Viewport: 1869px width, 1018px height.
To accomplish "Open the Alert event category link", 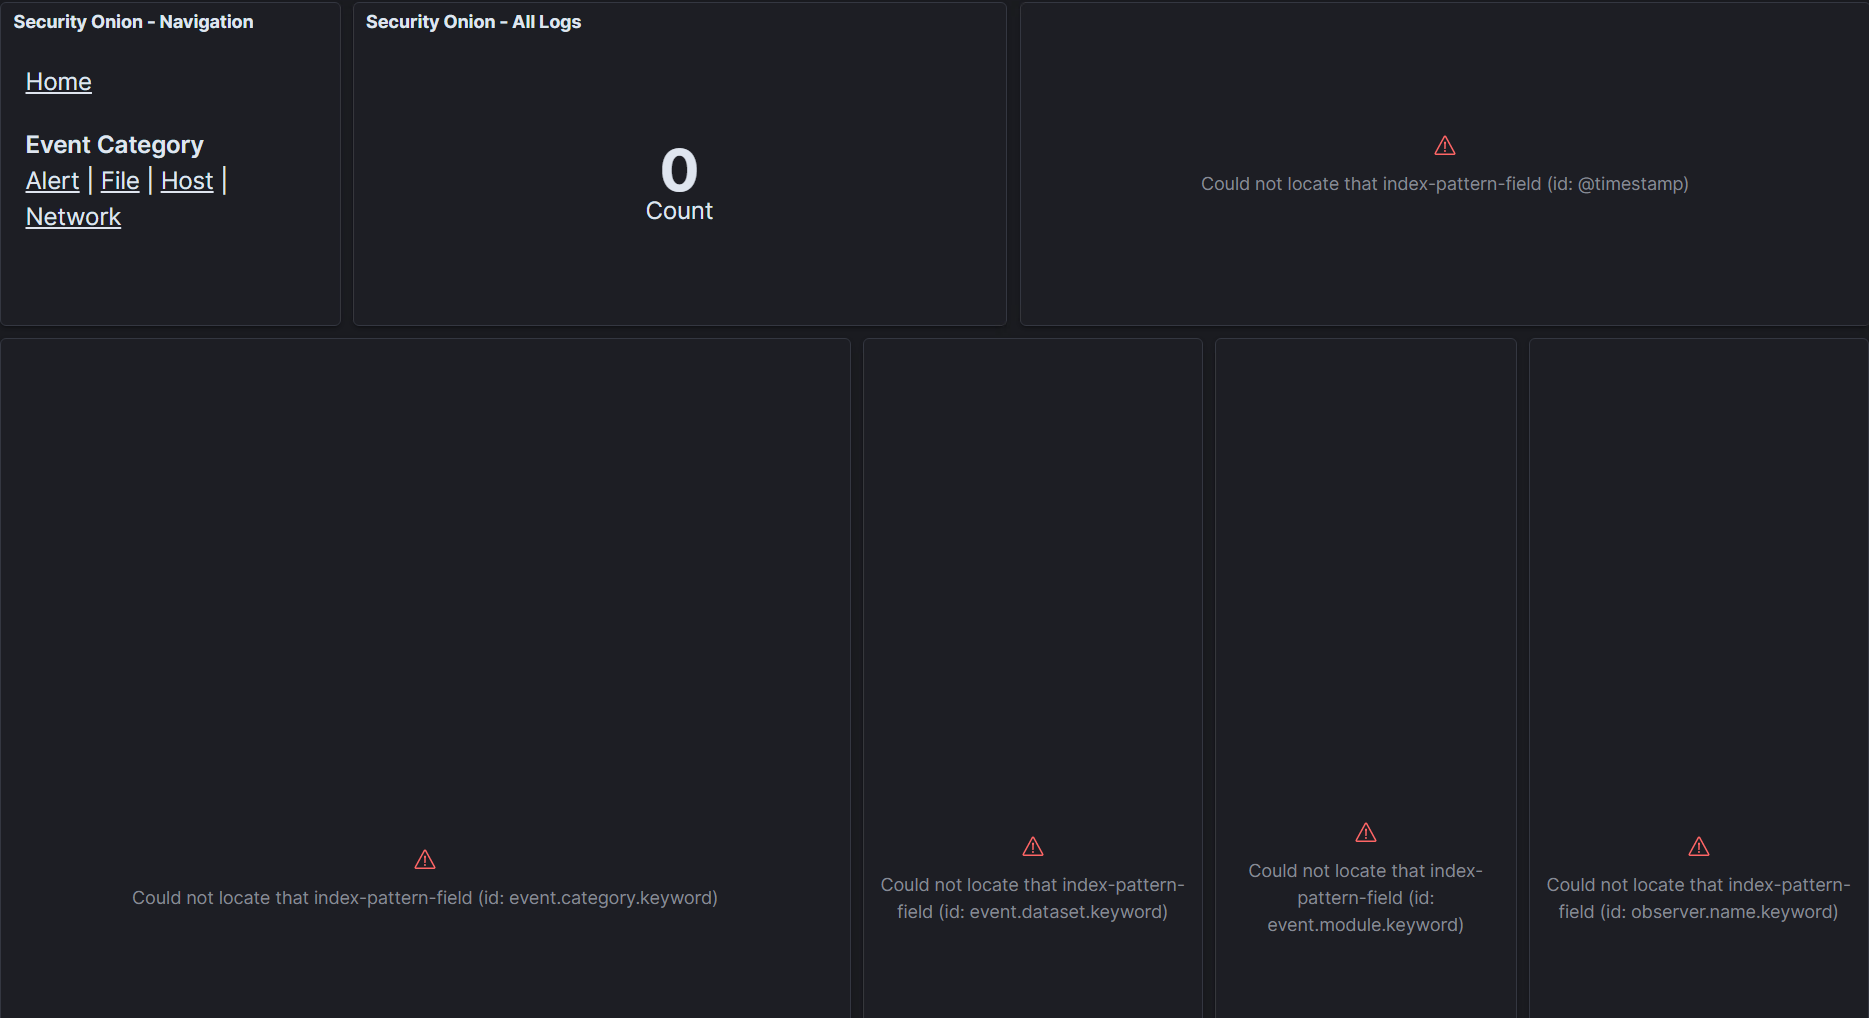I will [x=52, y=181].
